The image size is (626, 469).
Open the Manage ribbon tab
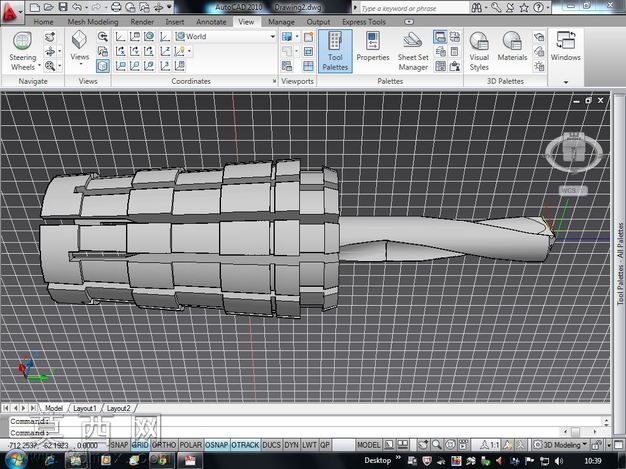[x=281, y=22]
